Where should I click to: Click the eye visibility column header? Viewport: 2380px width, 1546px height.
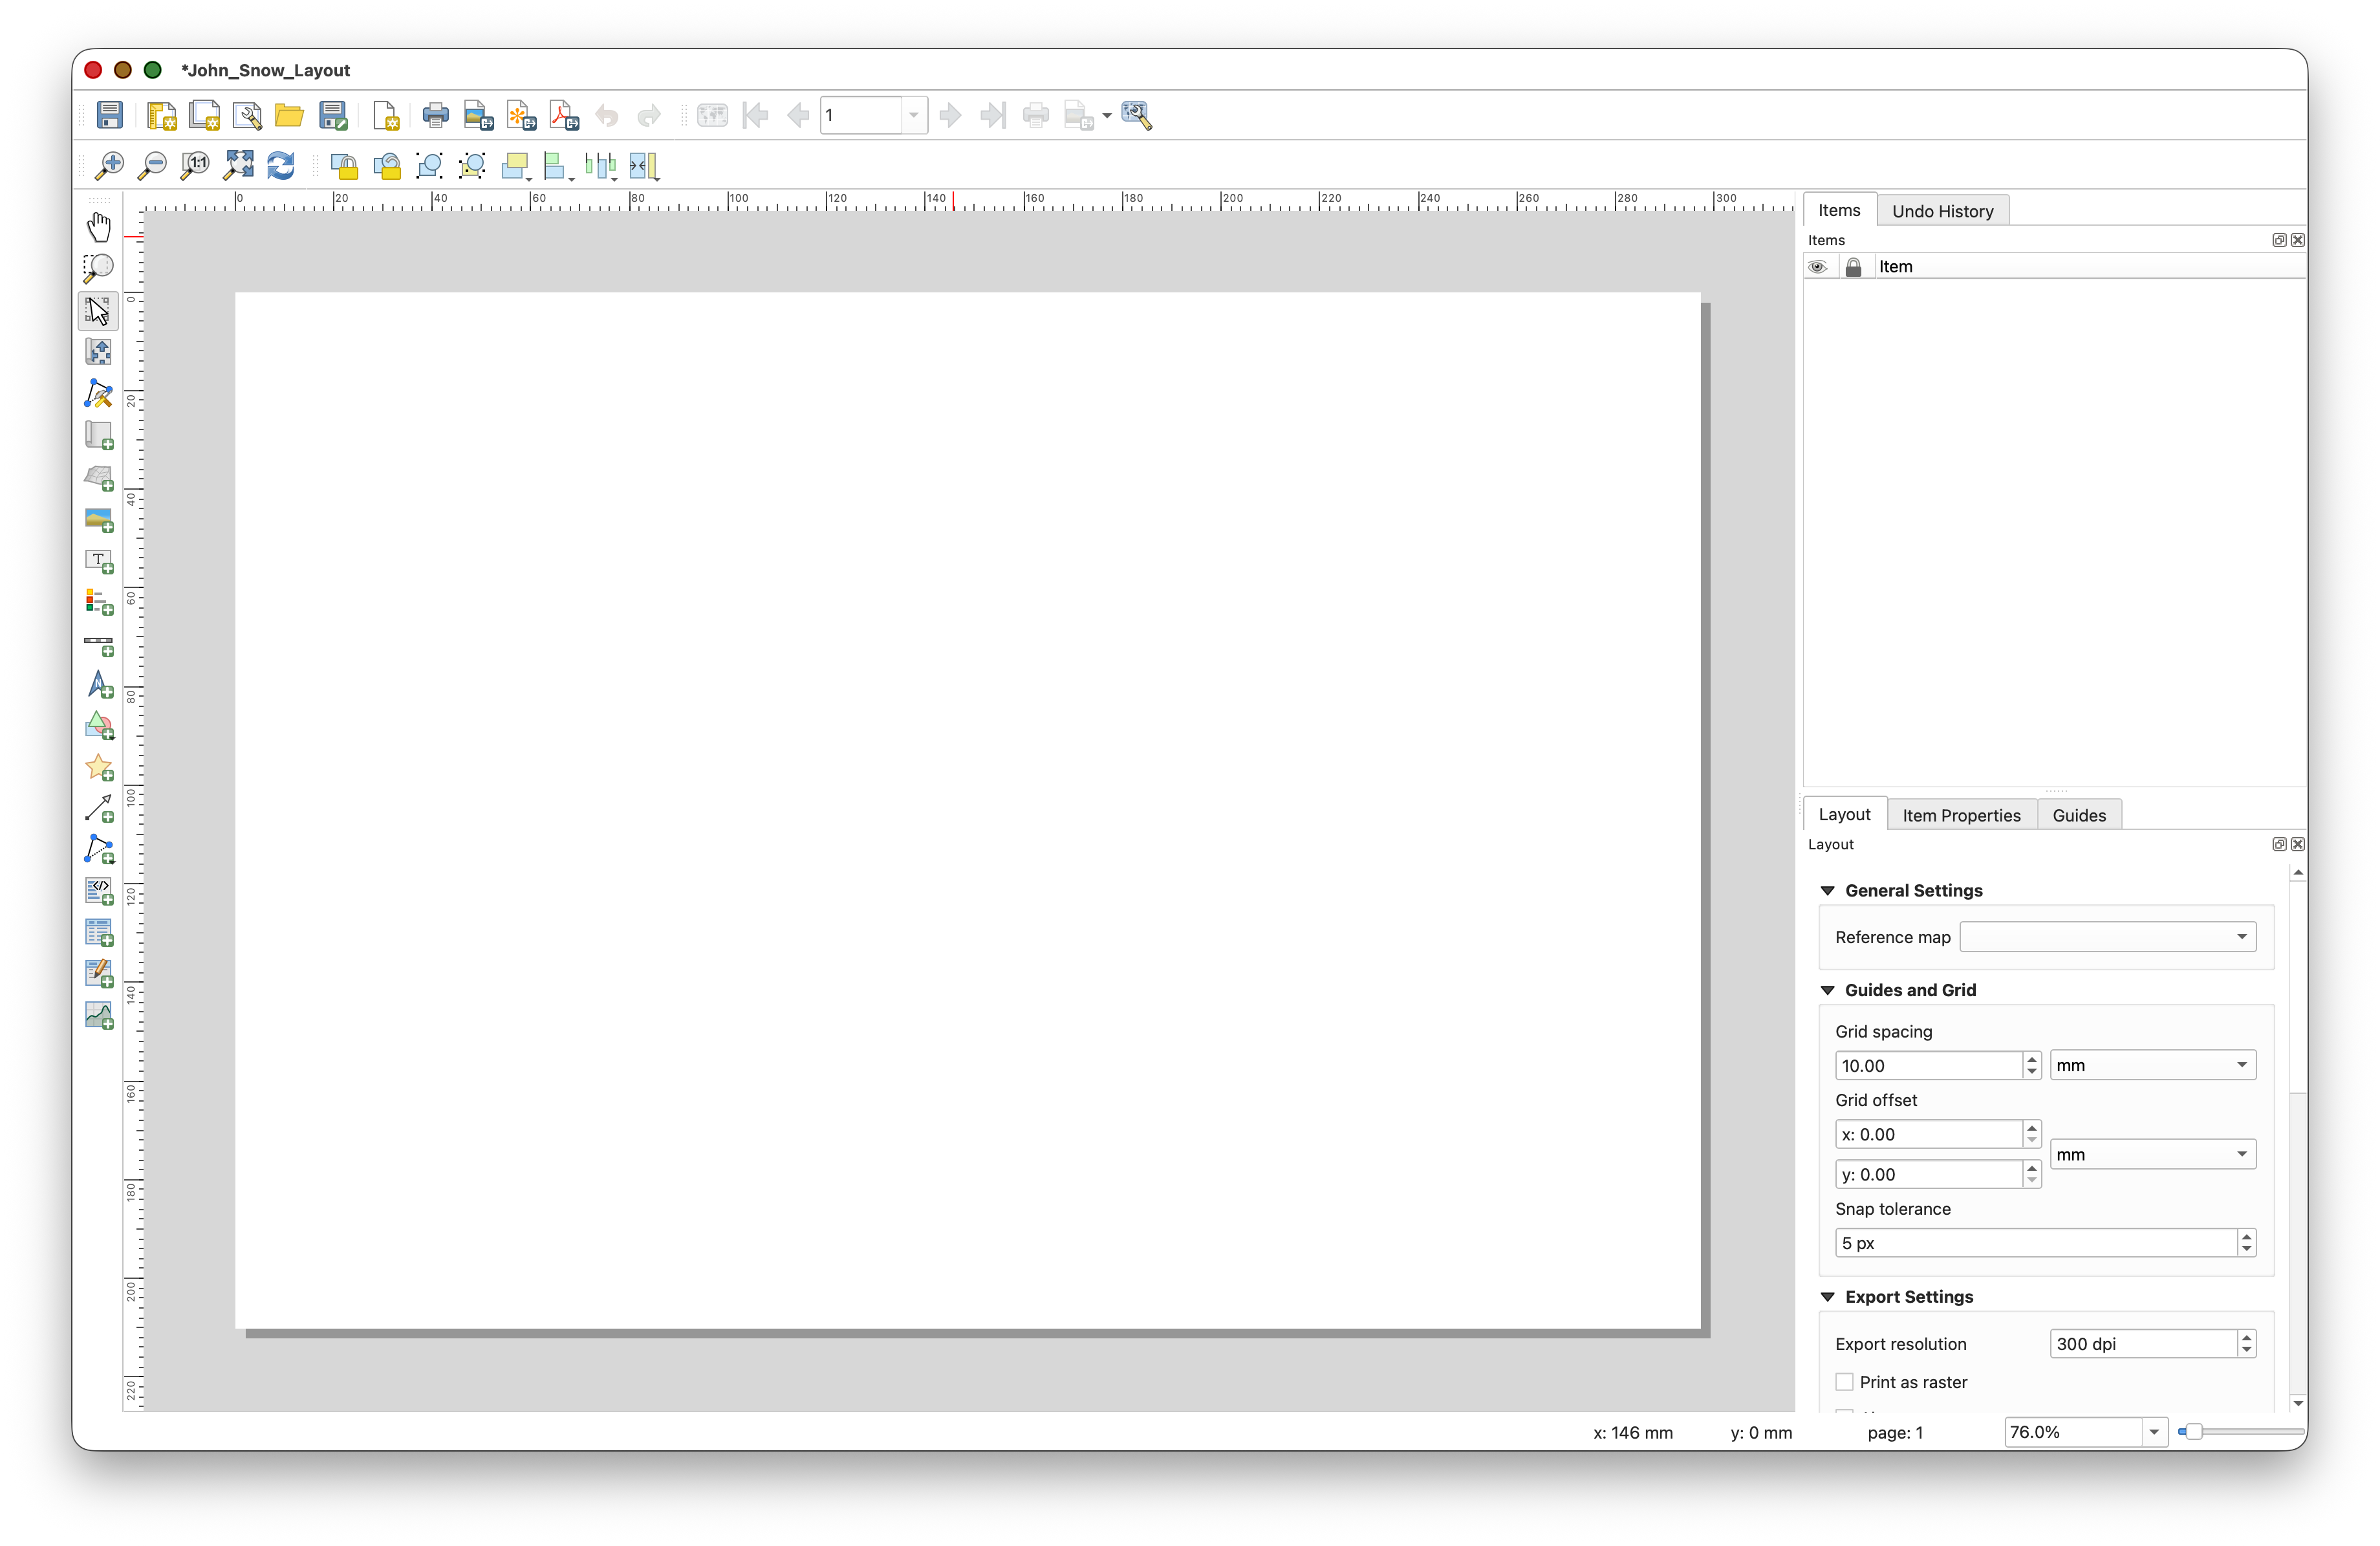pyautogui.click(x=1817, y=267)
